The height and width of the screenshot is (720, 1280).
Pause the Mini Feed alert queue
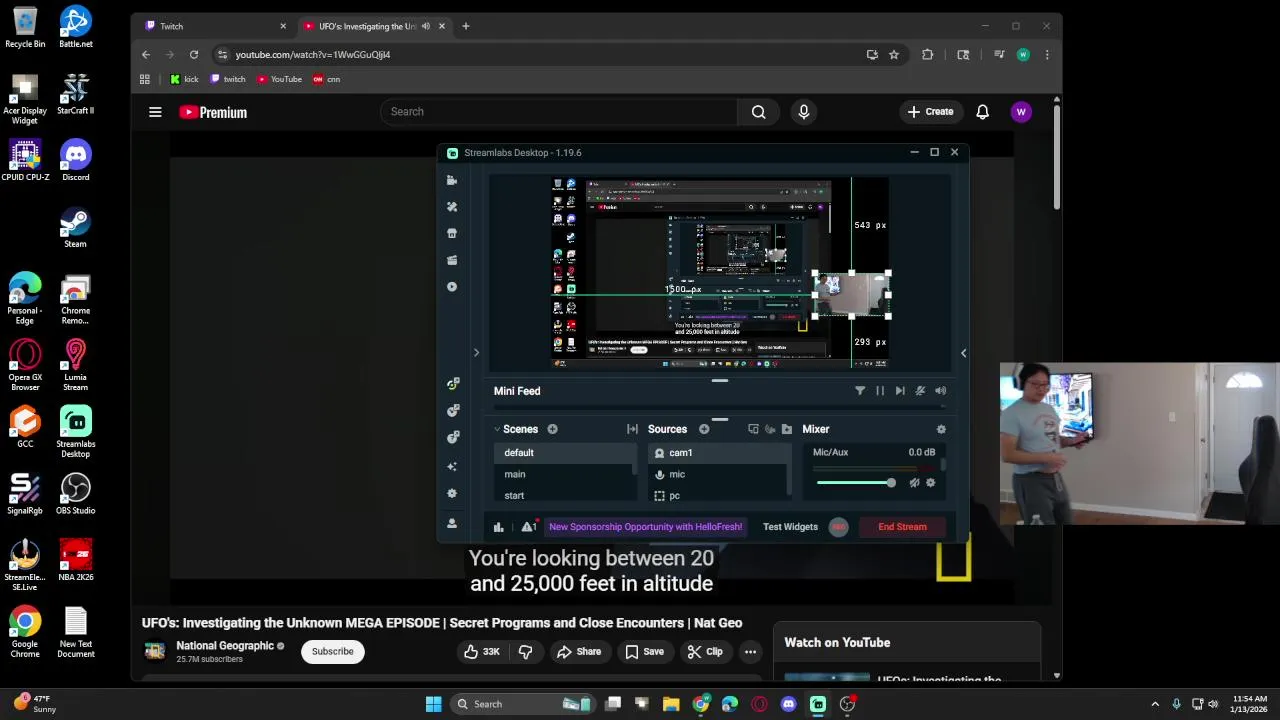(x=880, y=391)
